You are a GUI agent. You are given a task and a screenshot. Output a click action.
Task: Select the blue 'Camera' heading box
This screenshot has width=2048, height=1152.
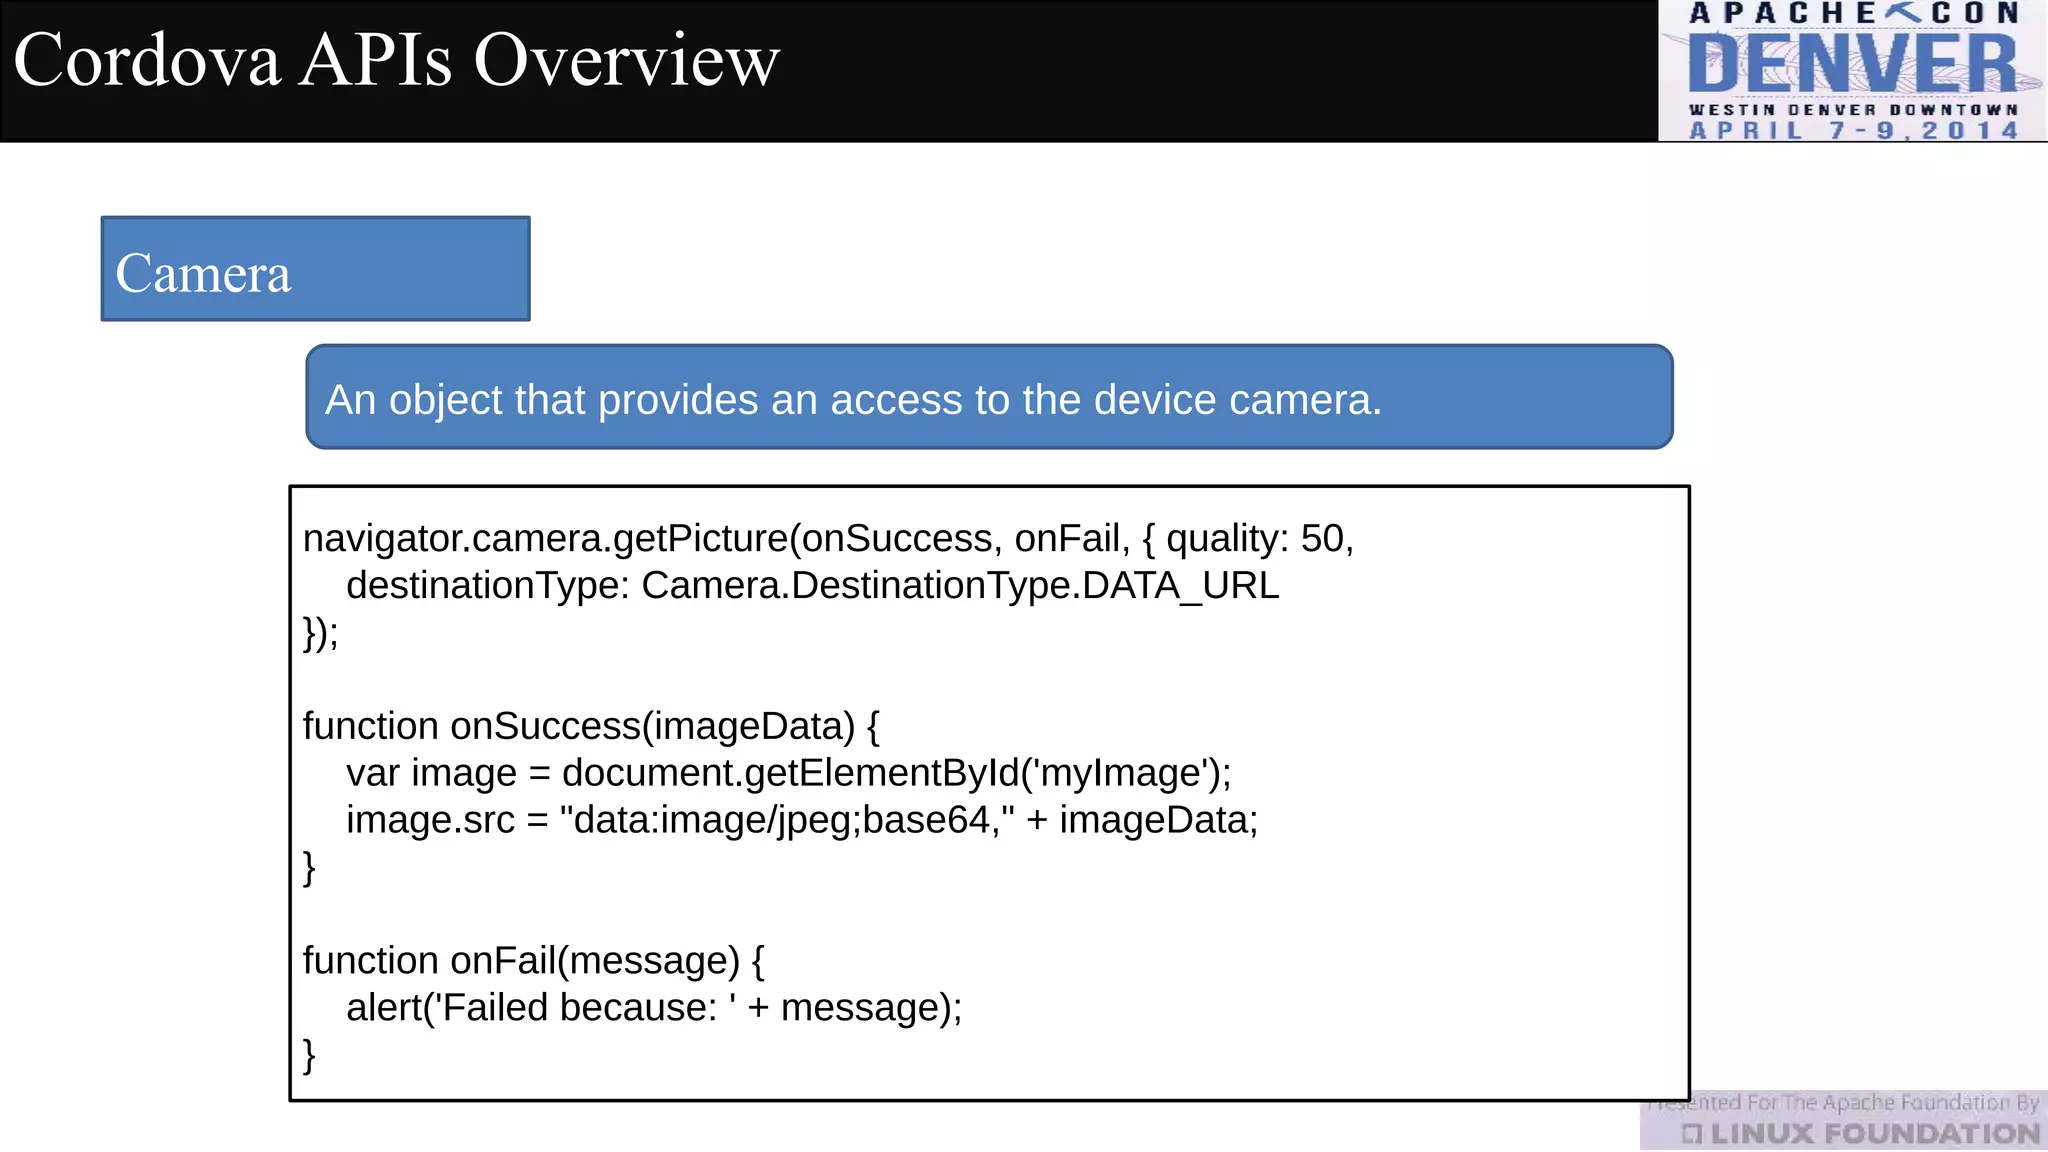tap(316, 269)
